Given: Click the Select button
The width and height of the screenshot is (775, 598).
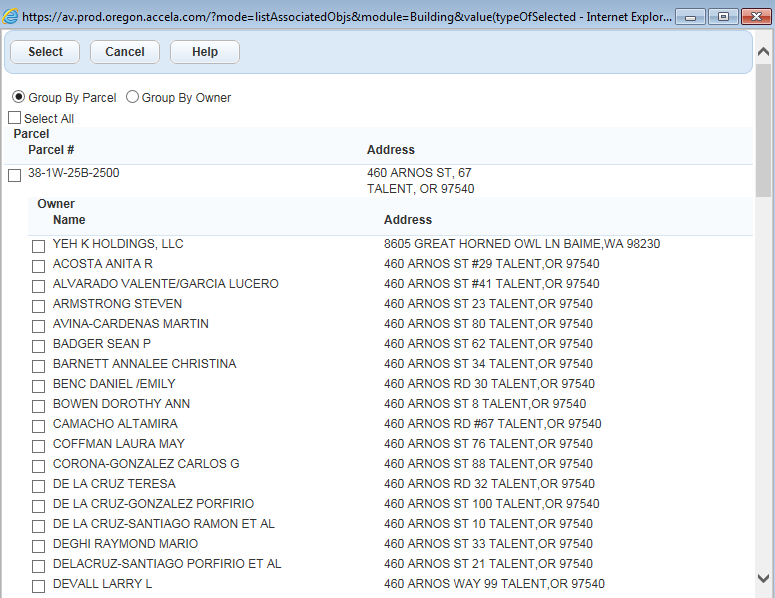Looking at the screenshot, I should pyautogui.click(x=45, y=52).
